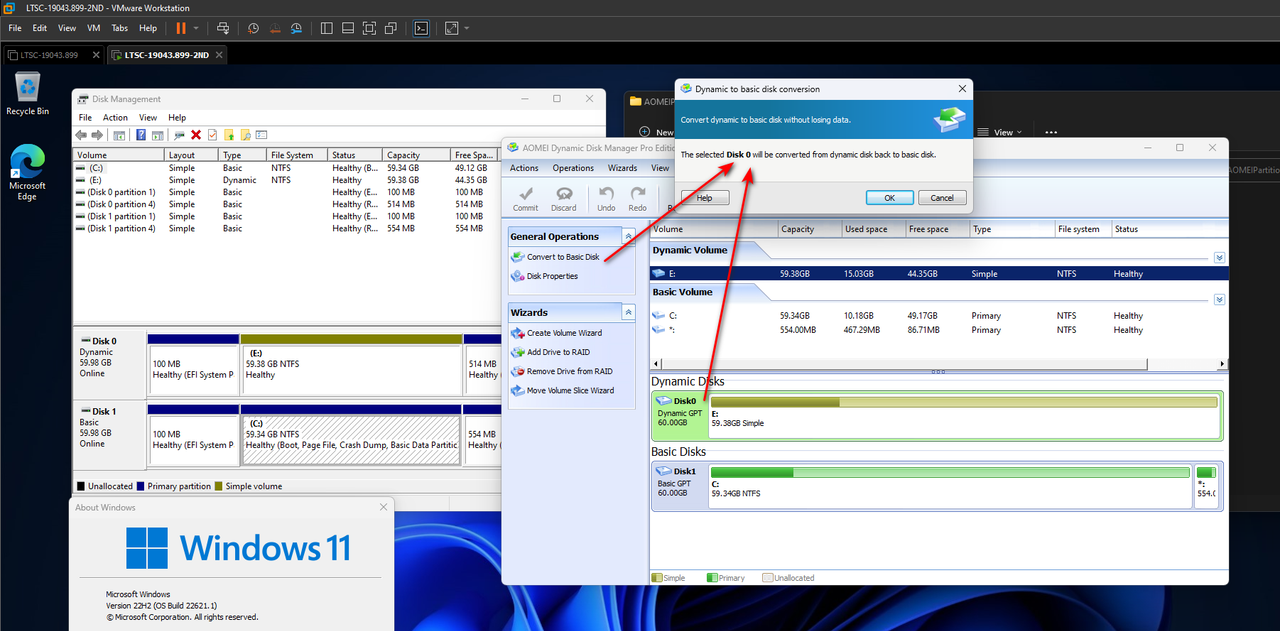The width and height of the screenshot is (1280, 631).
Task: Click Free space column header in AOMEI
Action: coord(937,229)
